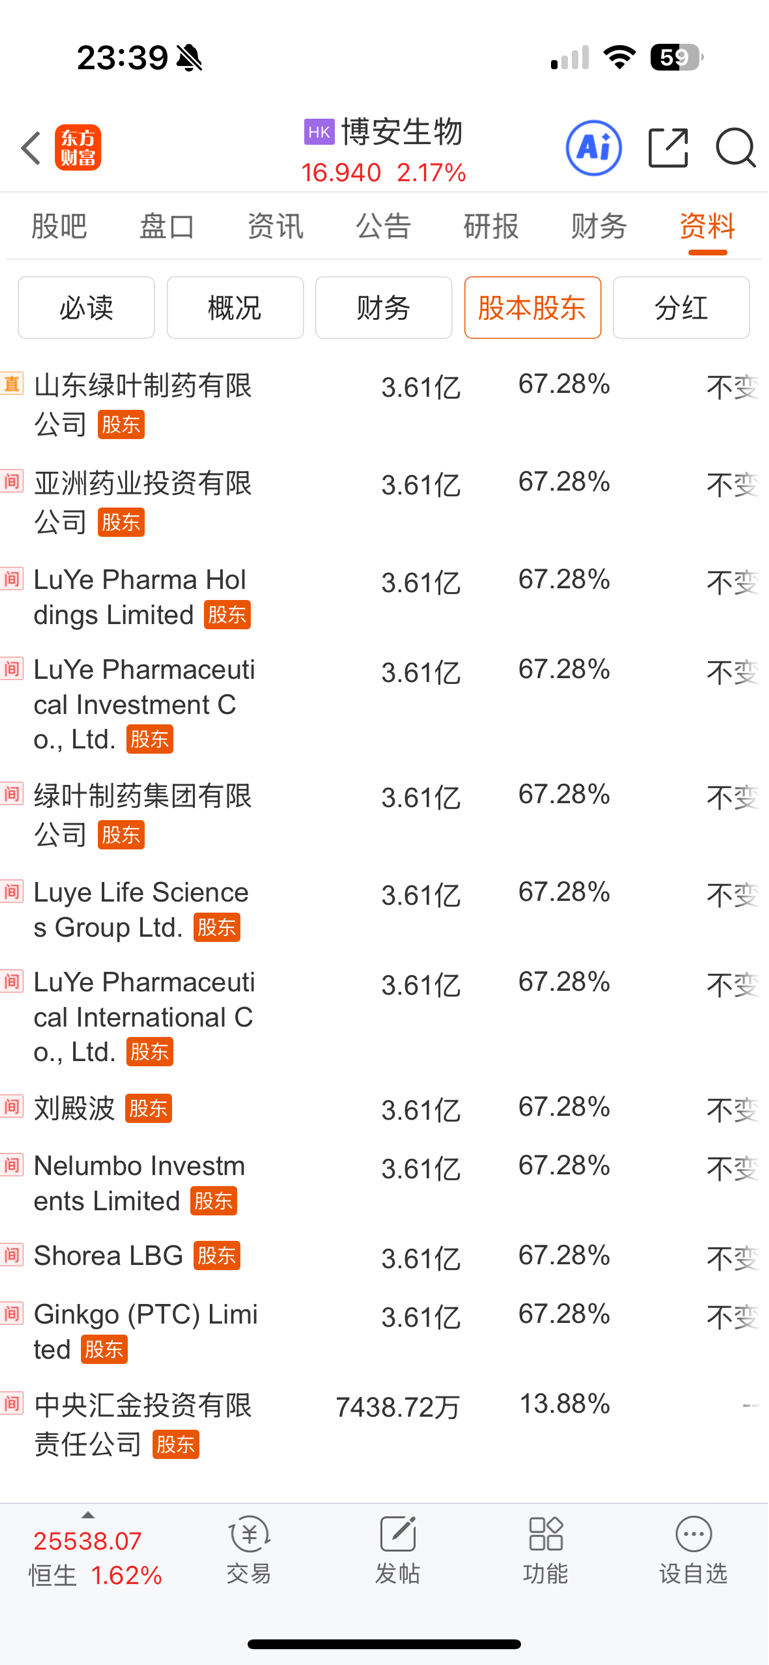Open the search magnifier icon
Image resolution: width=769 pixels, height=1665 pixels.
(736, 148)
